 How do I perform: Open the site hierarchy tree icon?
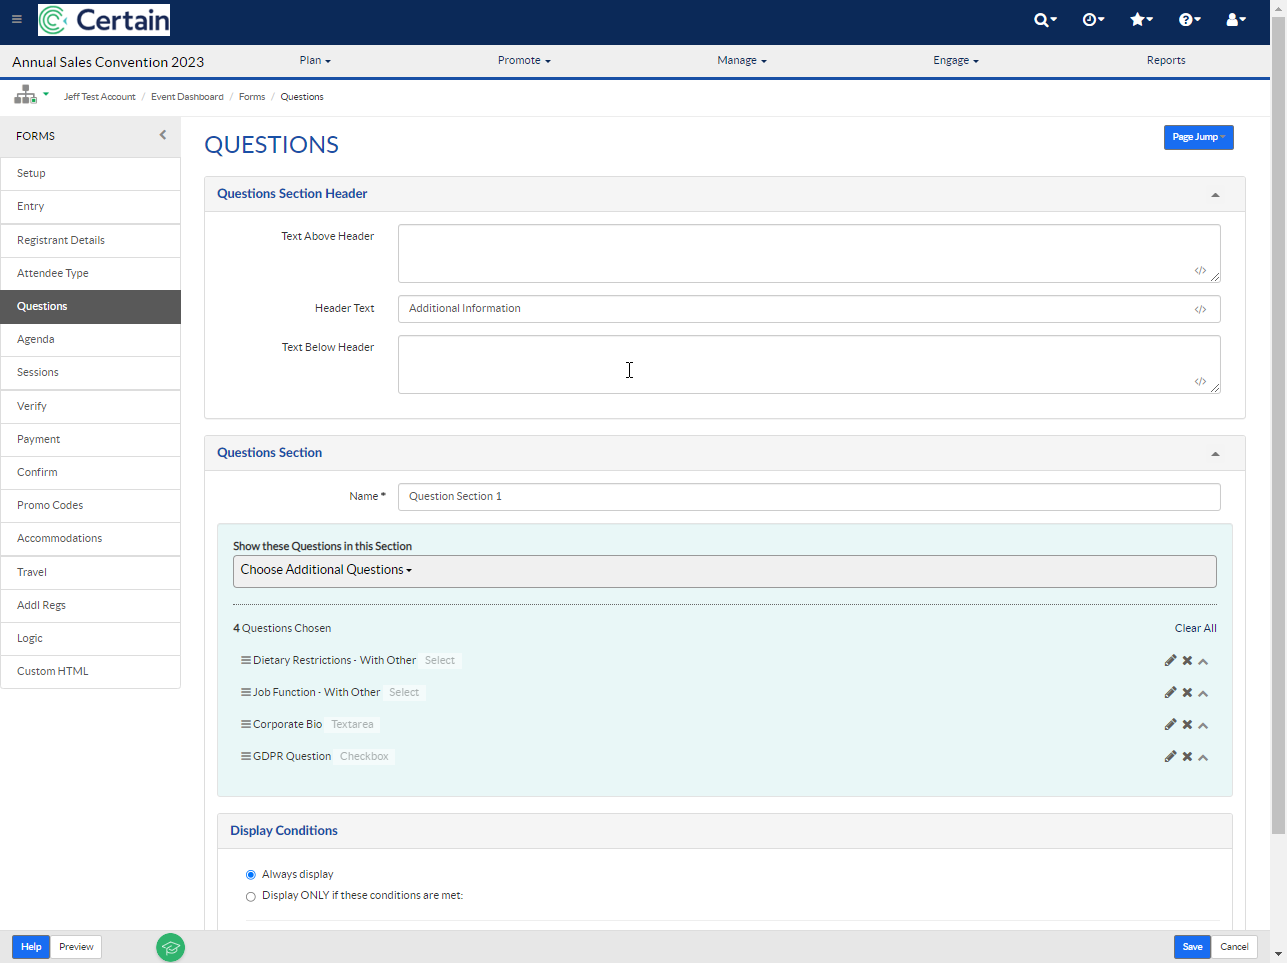pyautogui.click(x=25, y=95)
